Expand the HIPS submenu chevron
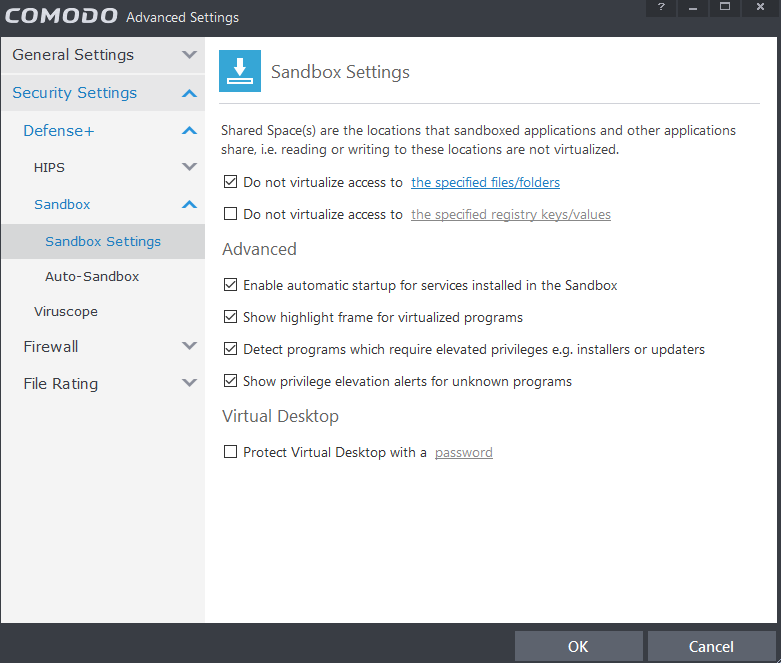The image size is (781, 663). tap(189, 167)
